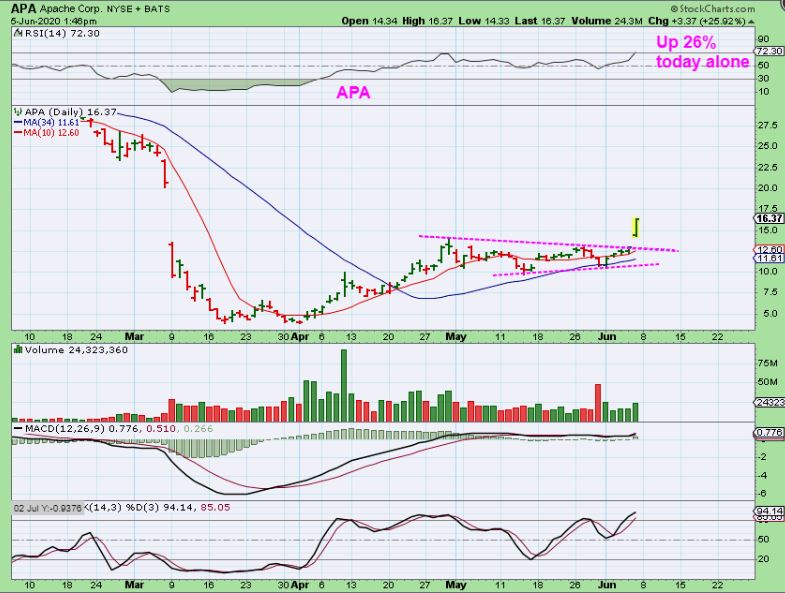Click the yellow highlighted latest price bar

point(636,227)
